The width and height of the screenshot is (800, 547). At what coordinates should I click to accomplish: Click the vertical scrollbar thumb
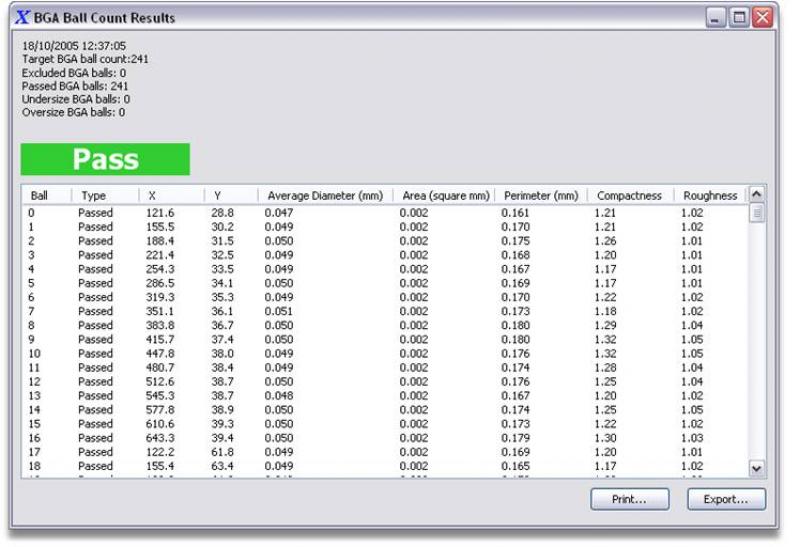point(757,213)
